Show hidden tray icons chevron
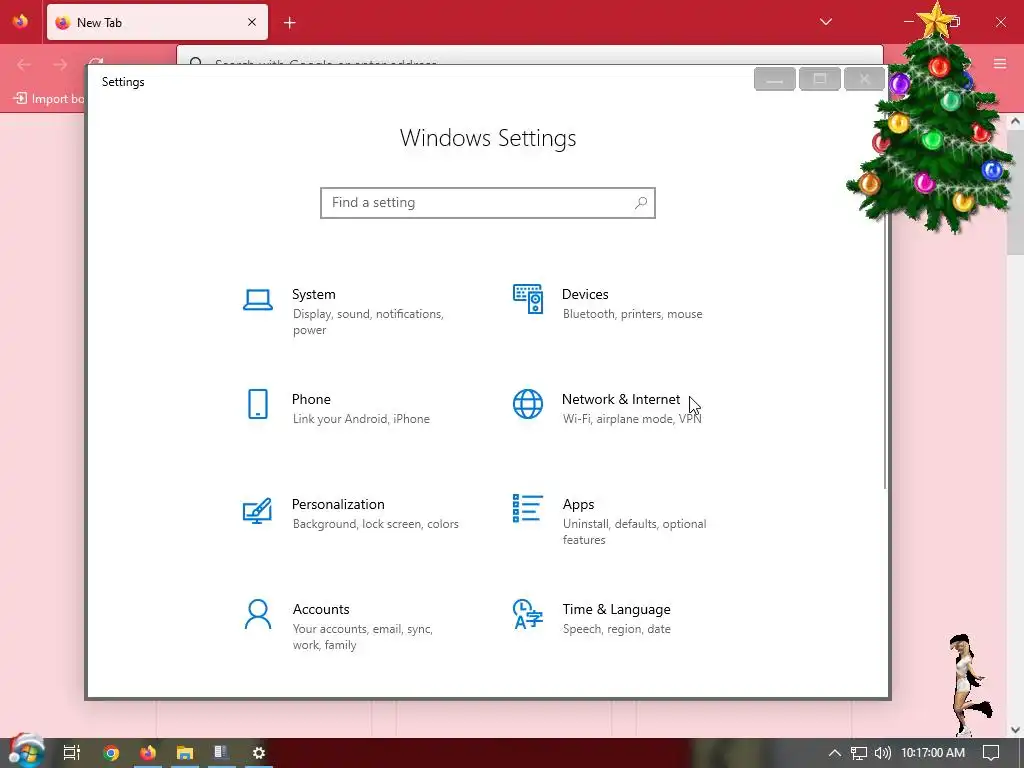 pos(834,753)
